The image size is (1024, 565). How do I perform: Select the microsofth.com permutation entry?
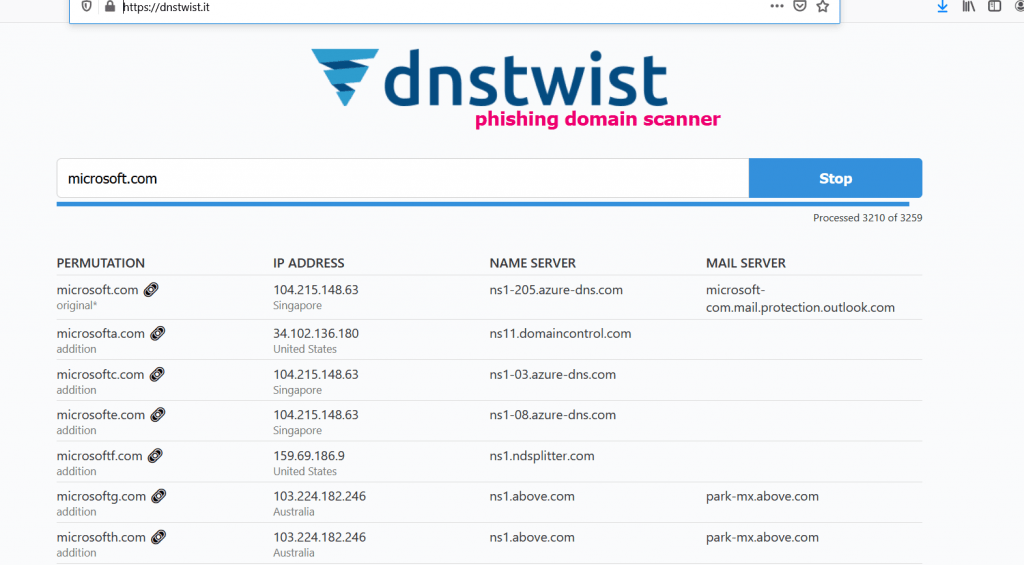tap(101, 537)
